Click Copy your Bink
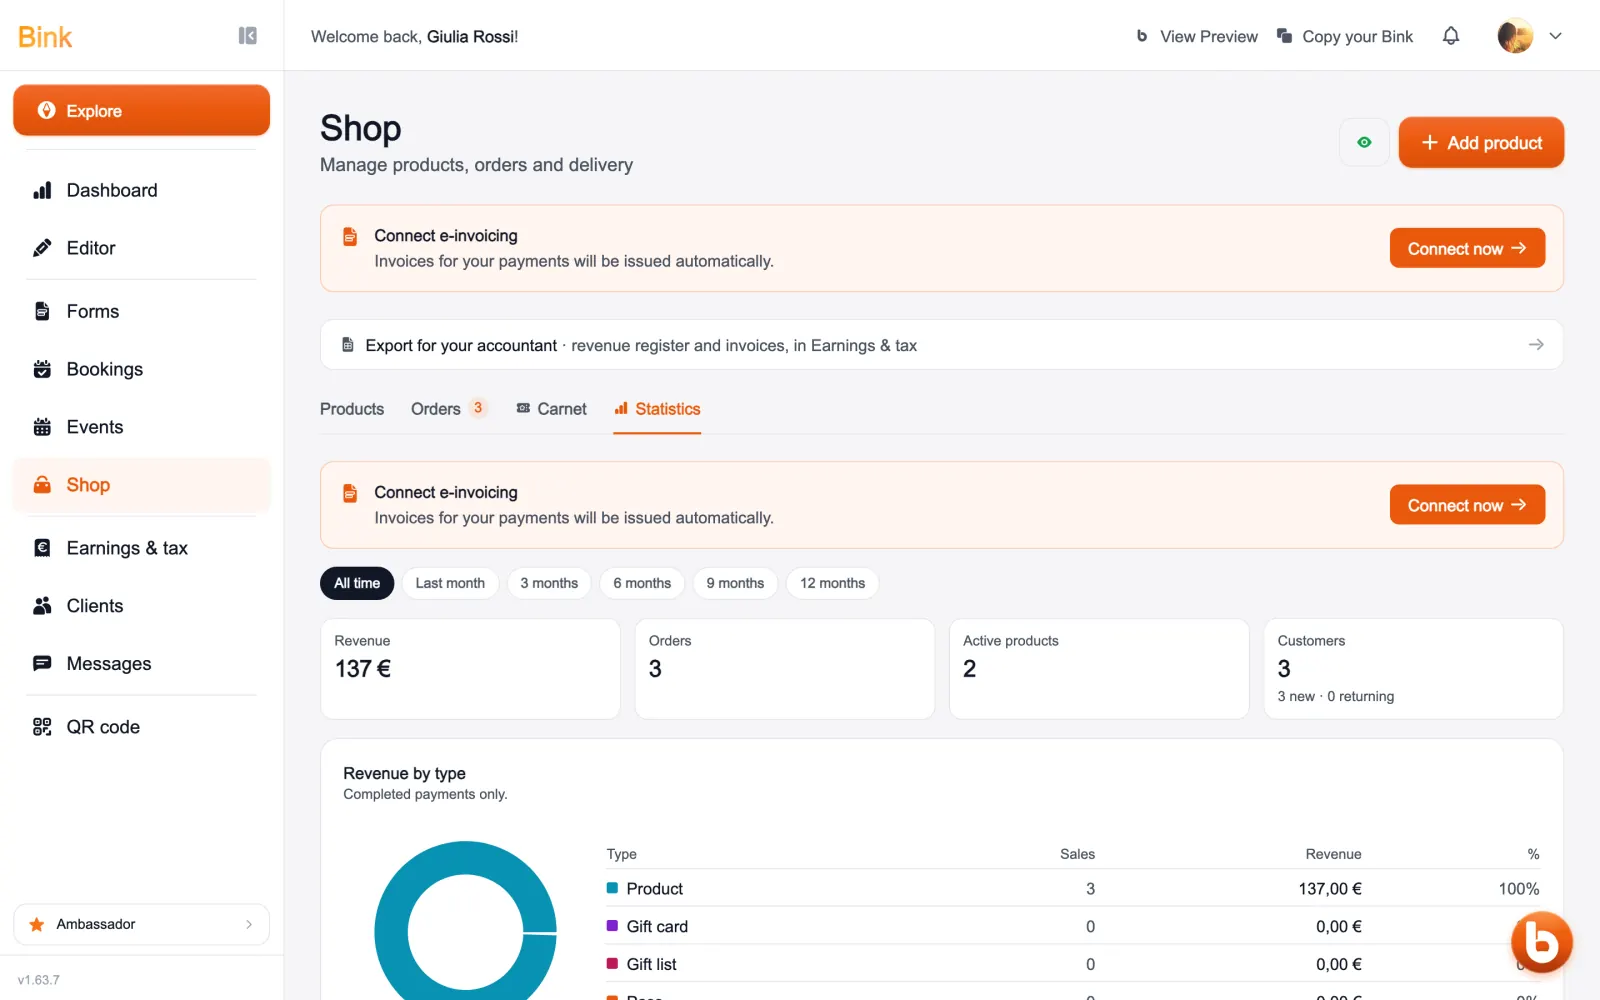The width and height of the screenshot is (1600, 1000). pyautogui.click(x=1345, y=36)
